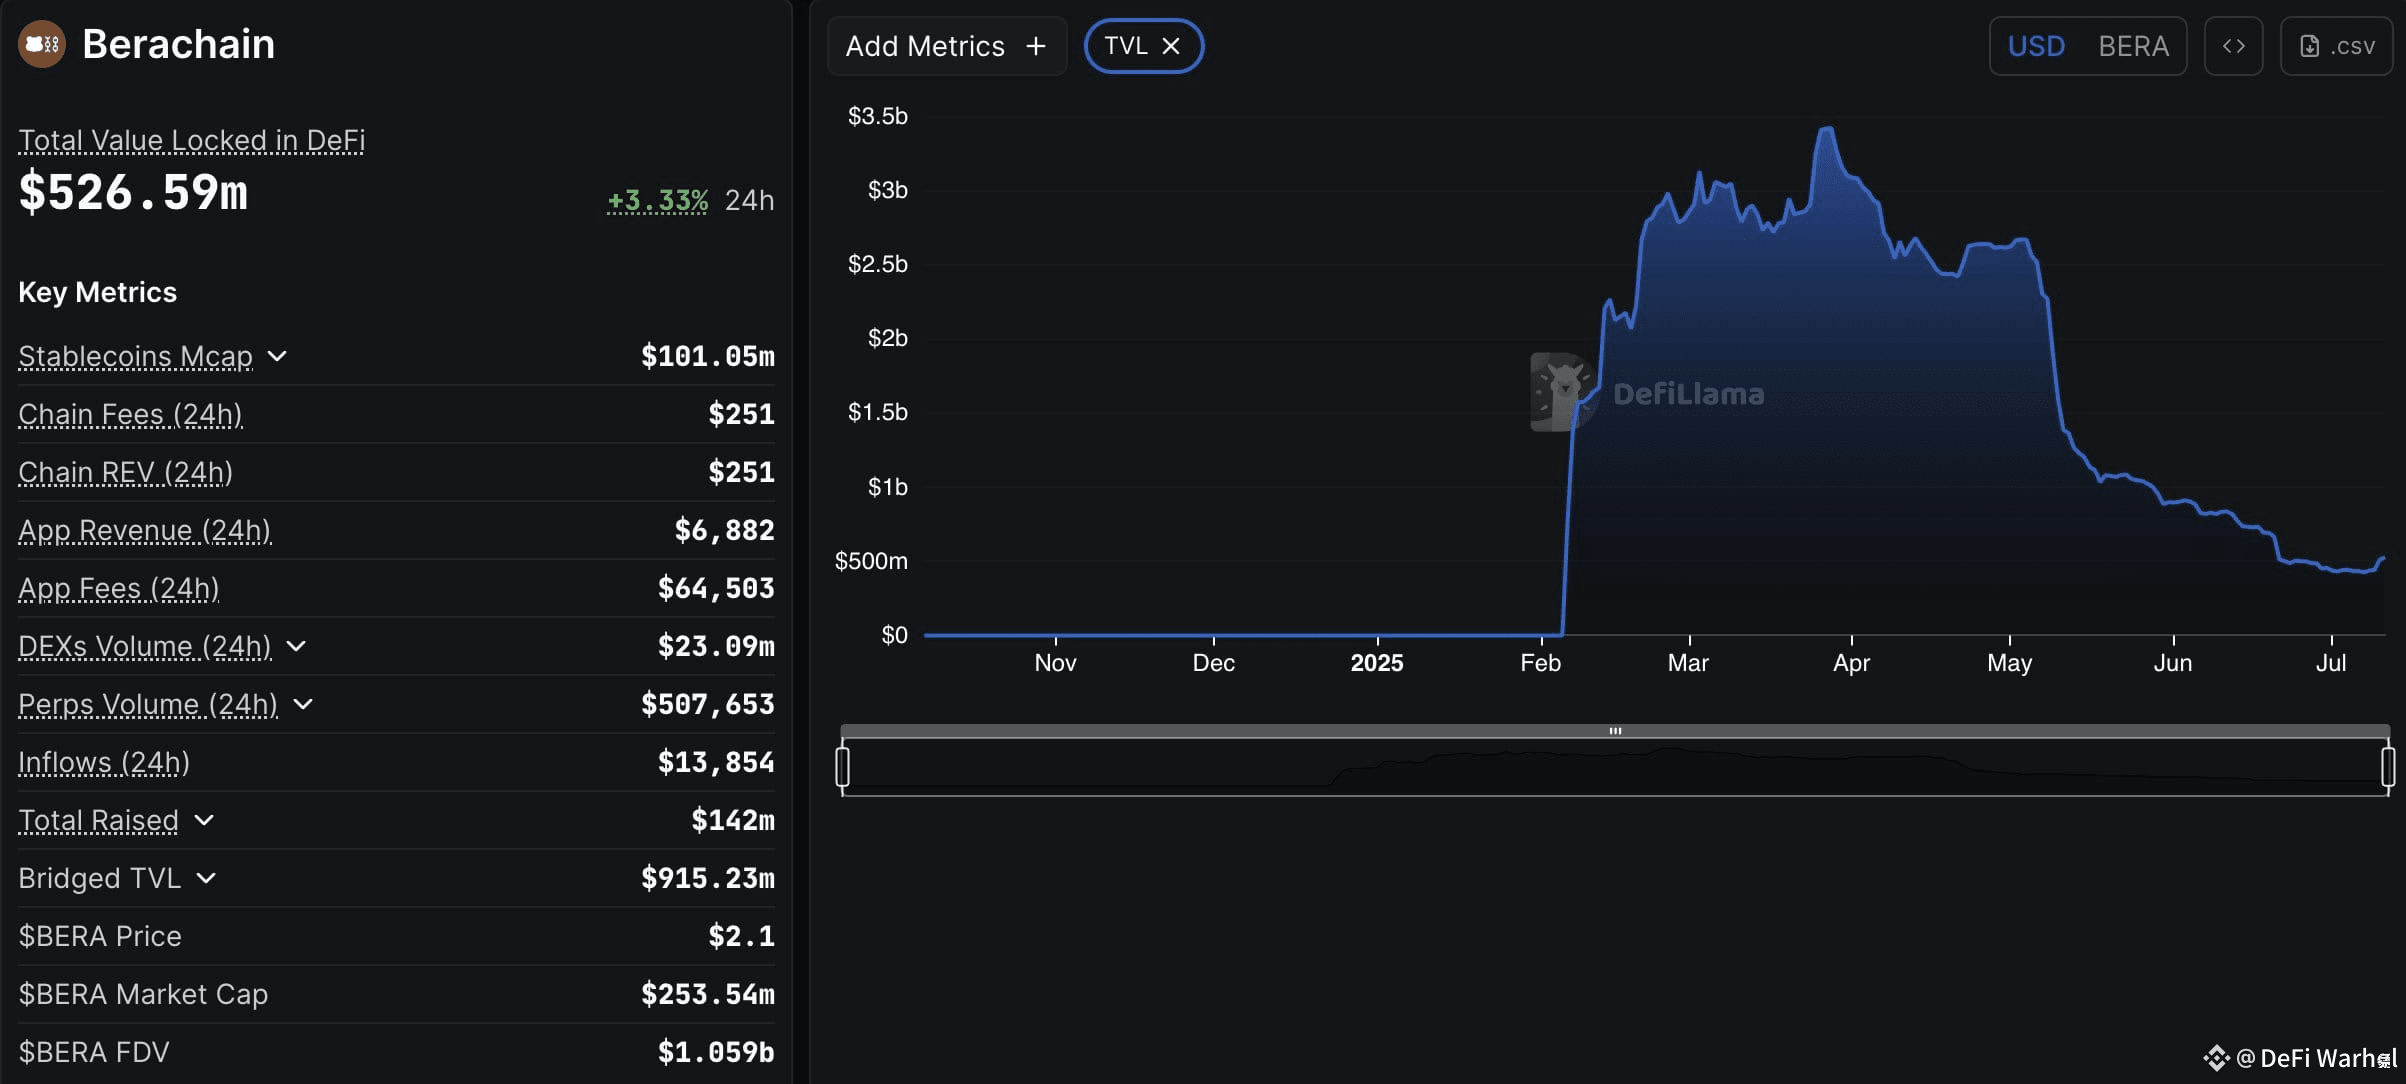
Task: Click the $3.5b y-axis label
Action: pyautogui.click(x=878, y=116)
